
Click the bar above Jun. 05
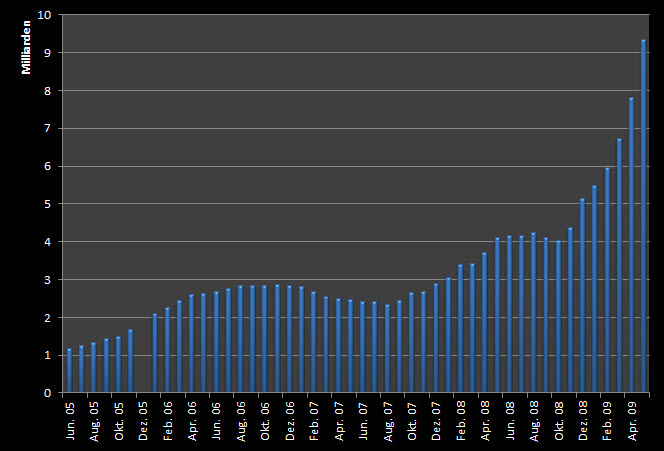[x=69, y=371]
